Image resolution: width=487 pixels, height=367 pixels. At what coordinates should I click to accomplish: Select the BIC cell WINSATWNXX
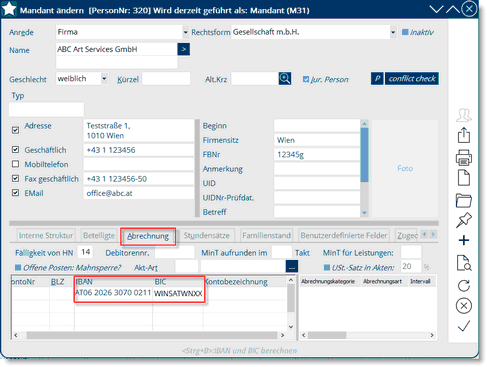[x=178, y=293]
